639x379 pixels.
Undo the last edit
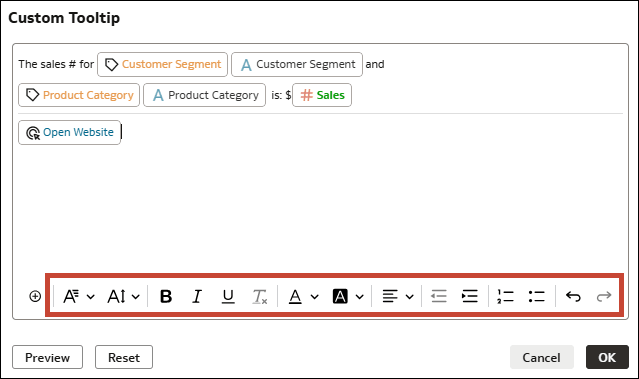tap(573, 296)
